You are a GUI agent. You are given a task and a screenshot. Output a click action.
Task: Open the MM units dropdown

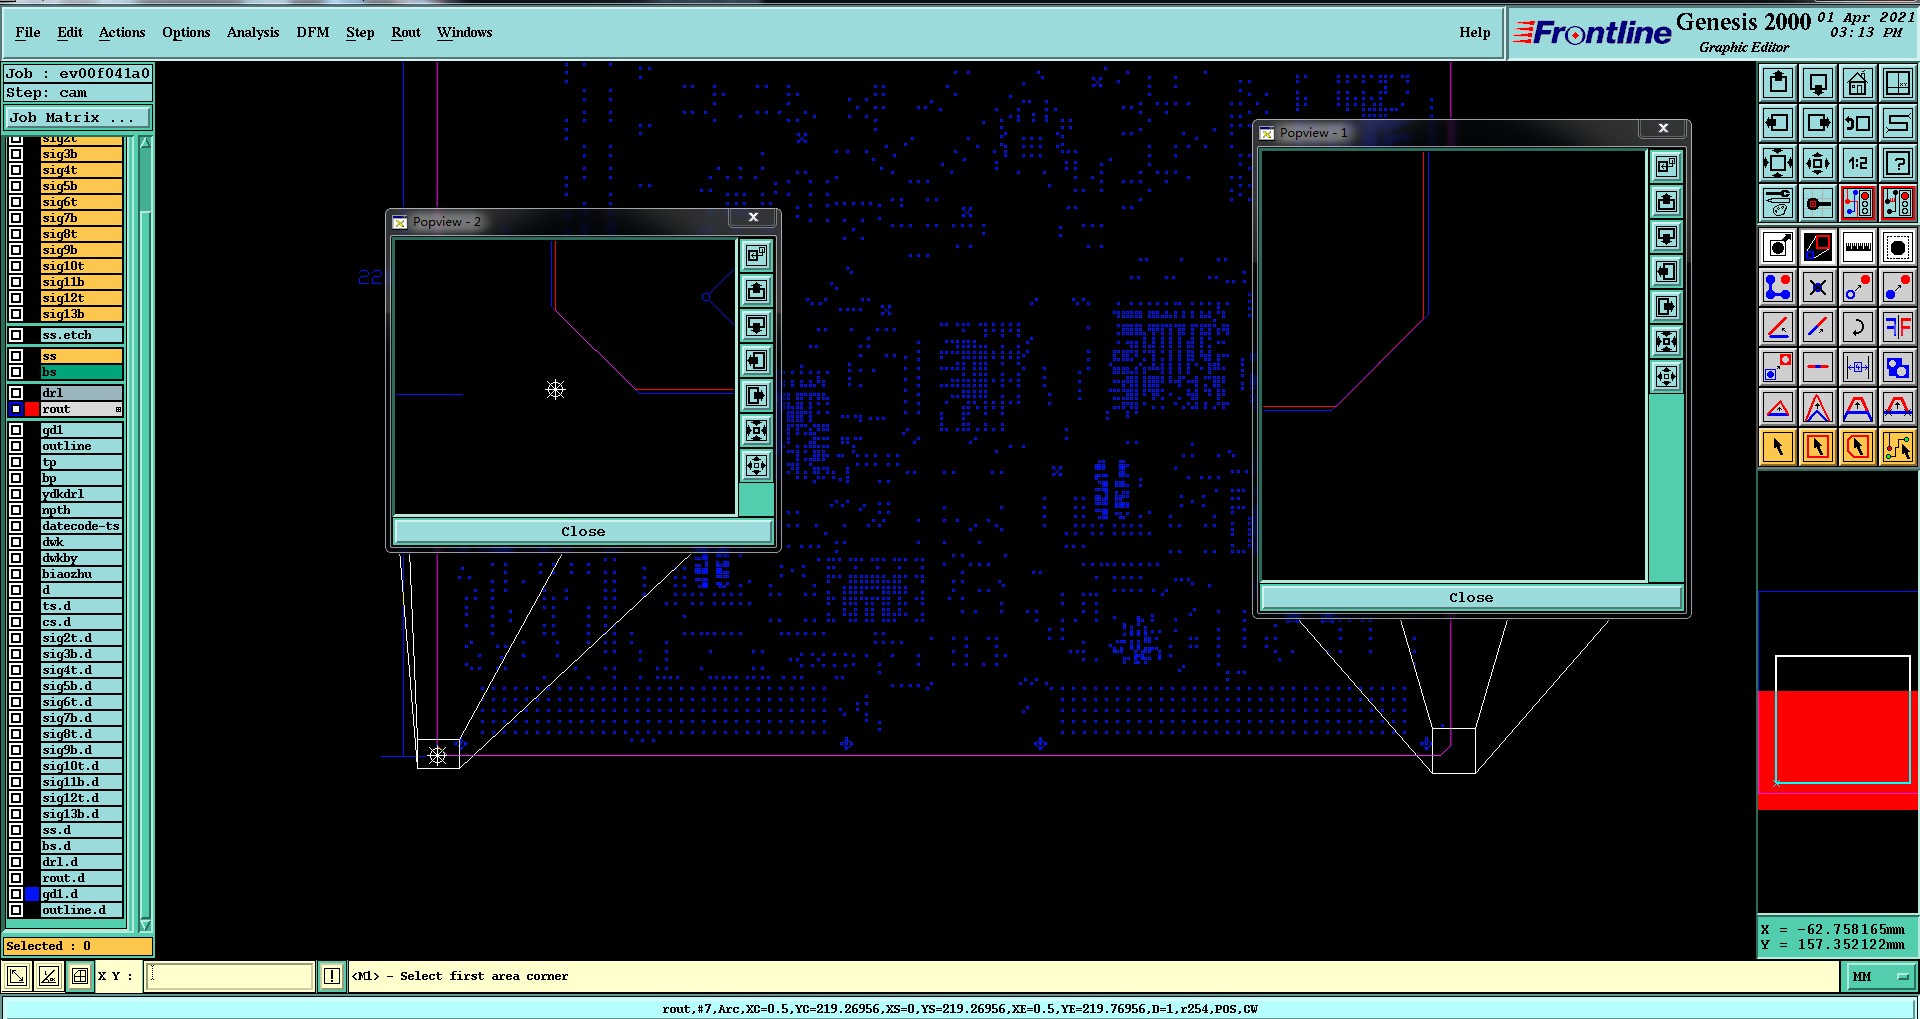pos(1879,976)
